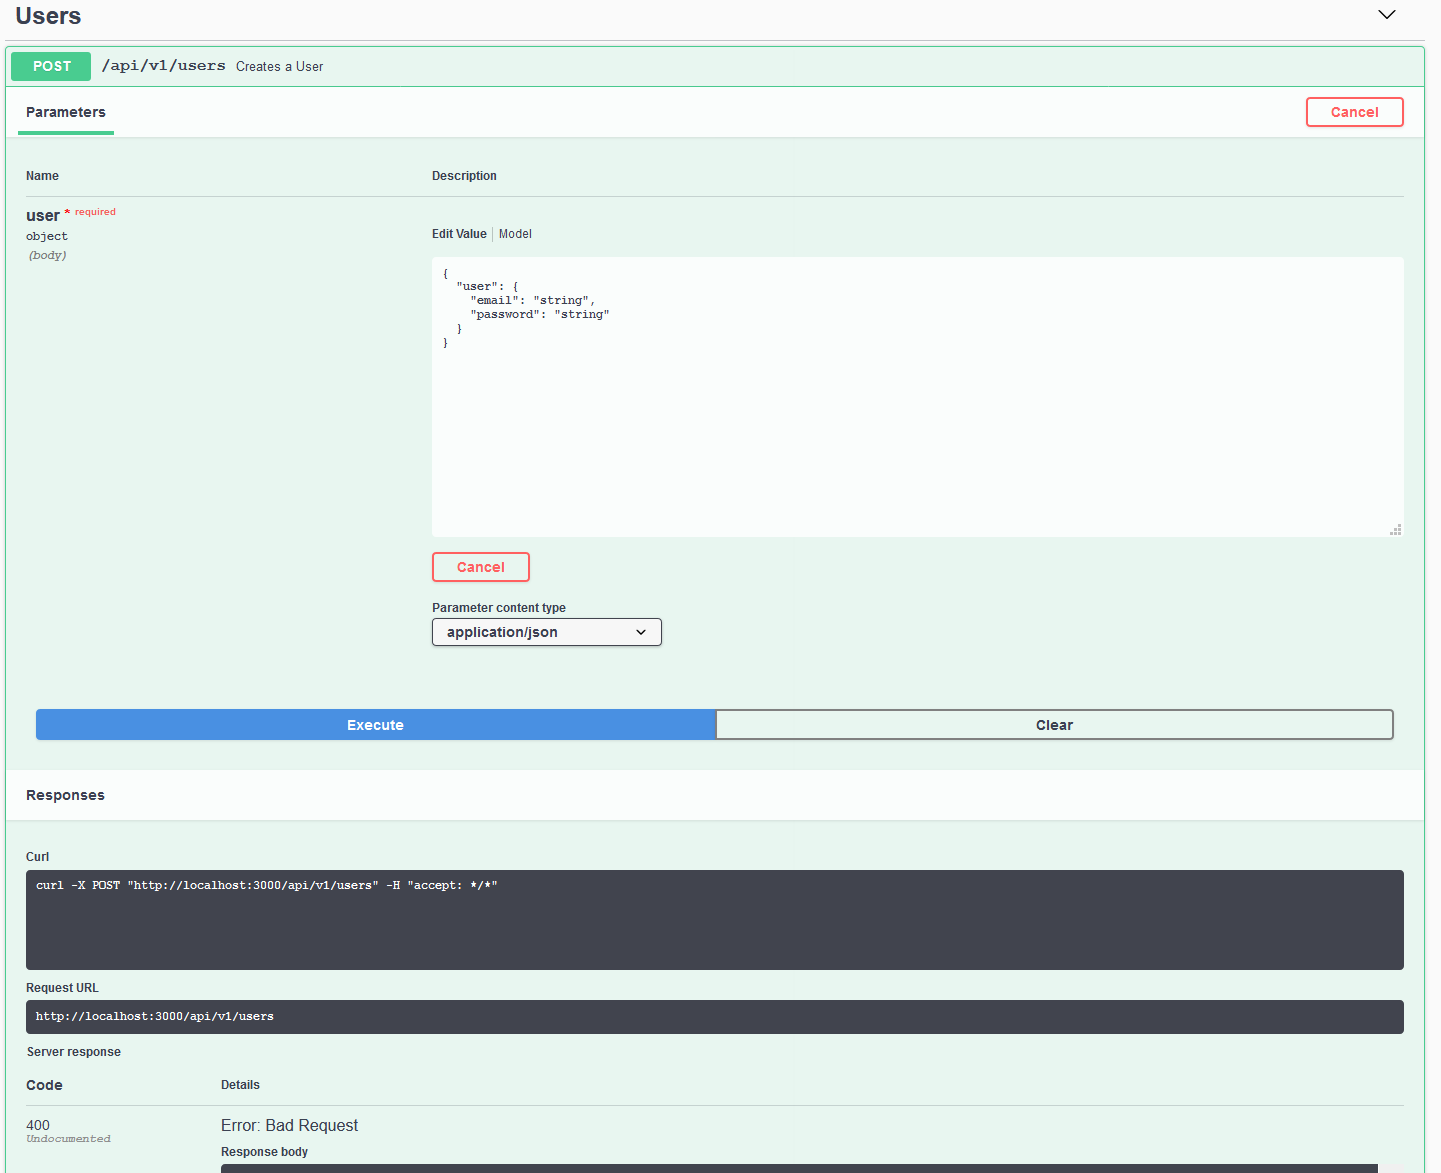Viewport: 1441px width, 1173px height.
Task: Execute the POST request
Action: click(x=375, y=724)
